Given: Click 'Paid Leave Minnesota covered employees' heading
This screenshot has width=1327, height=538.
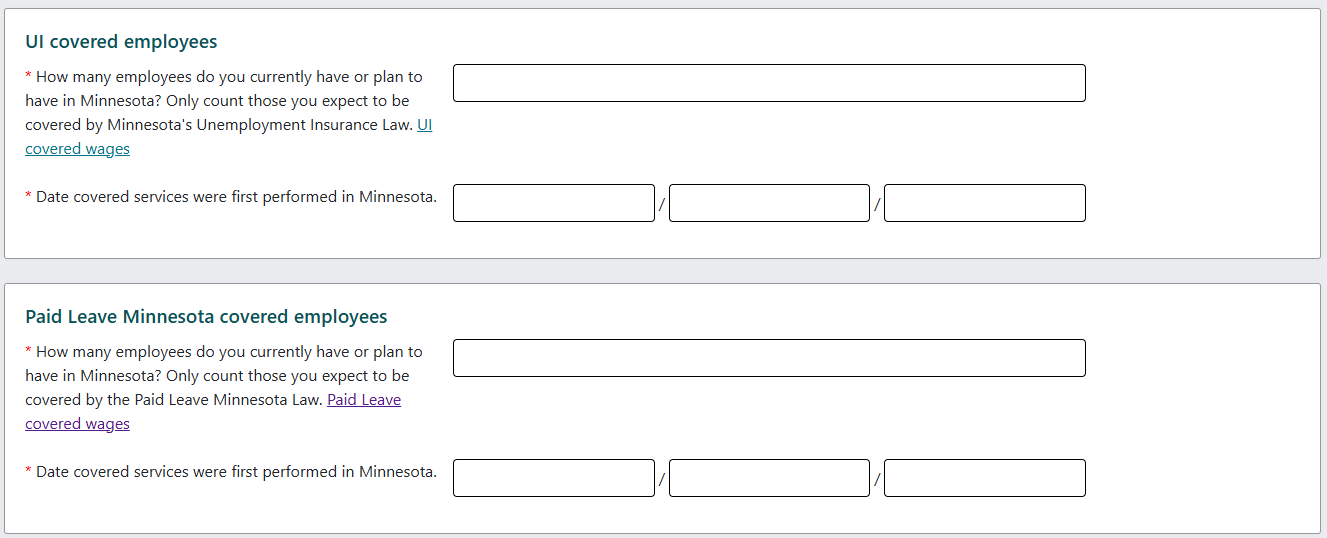Looking at the screenshot, I should (x=206, y=317).
